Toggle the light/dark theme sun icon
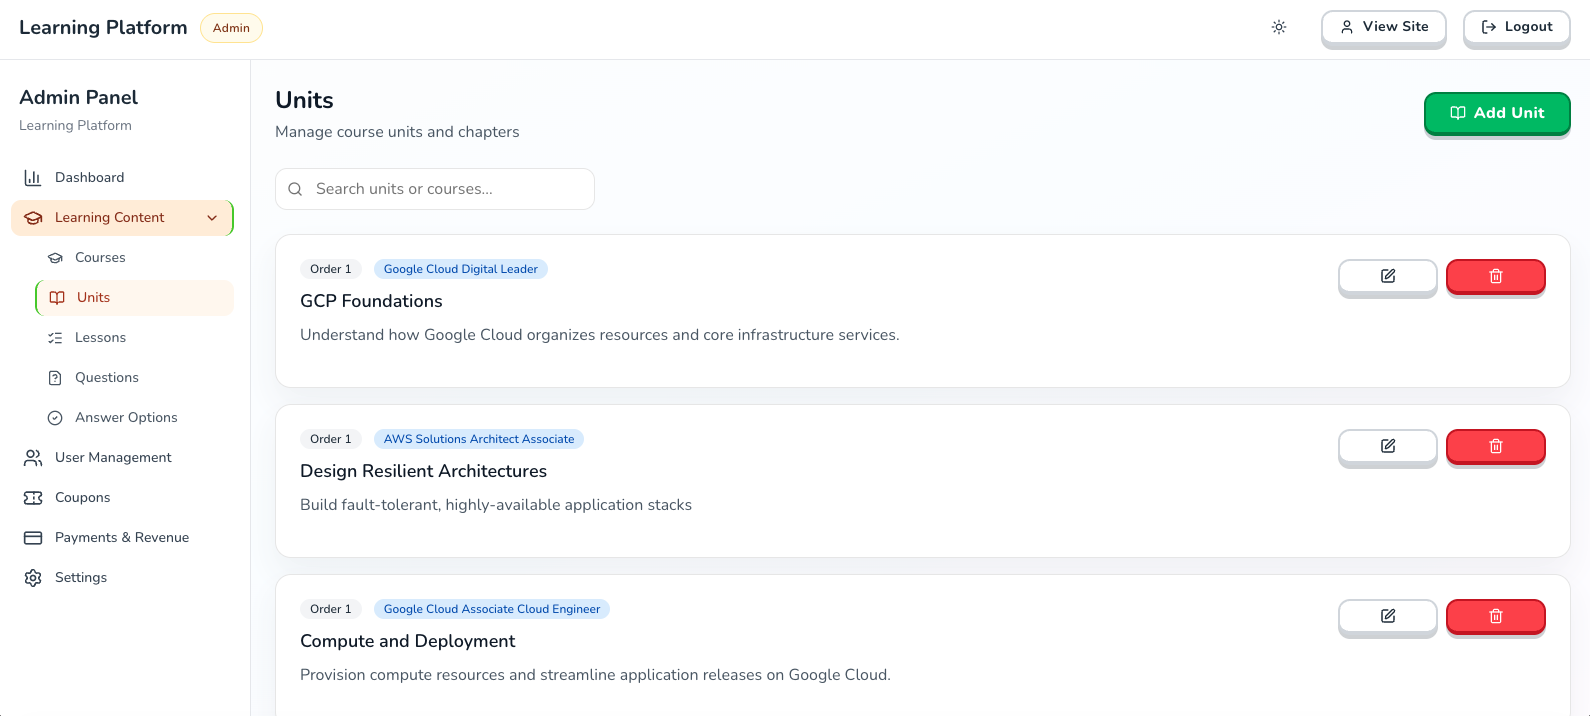The image size is (1590, 716). [x=1279, y=27]
